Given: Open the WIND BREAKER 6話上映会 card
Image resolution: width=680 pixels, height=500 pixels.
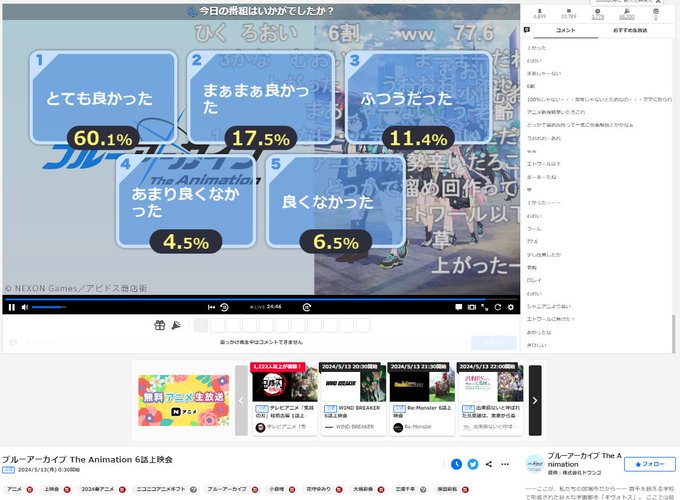Looking at the screenshot, I should pos(353,399).
